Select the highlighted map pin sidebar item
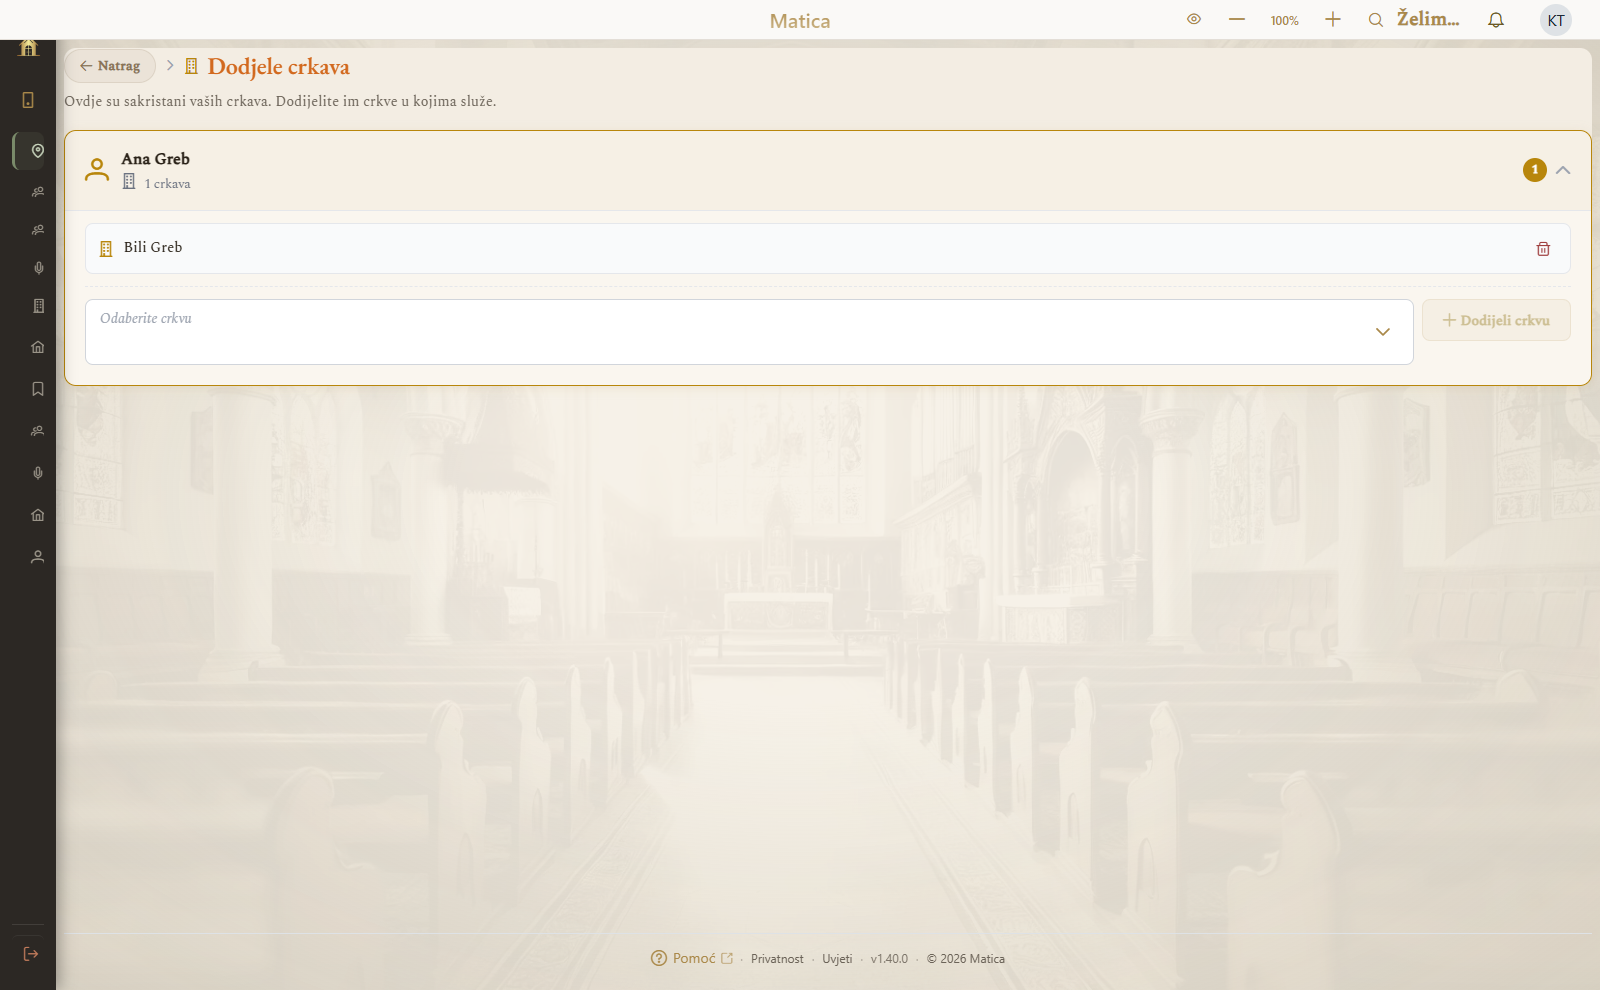The height and width of the screenshot is (990, 1600). [38, 151]
